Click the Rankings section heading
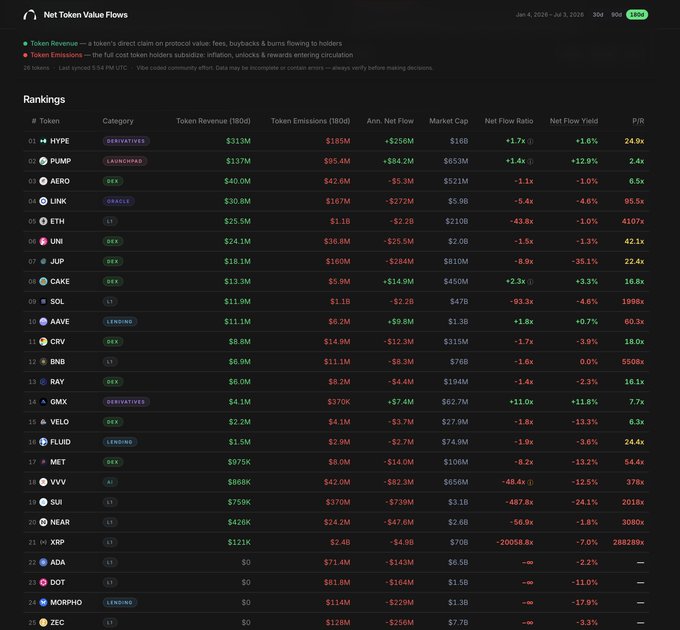Viewport: 680px width, 630px height. click(x=44, y=99)
